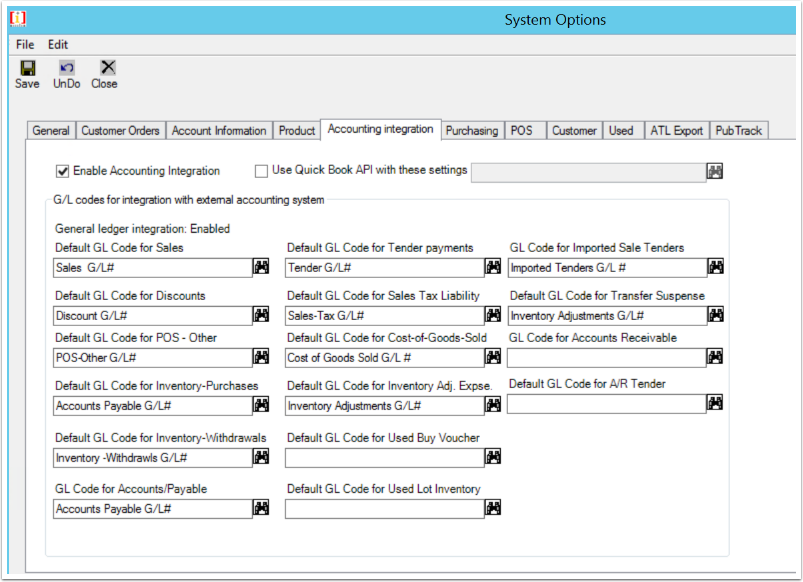Click the empty Used Lot Inventory GL field
Screen dimensions: 803x582
[x=385, y=509]
